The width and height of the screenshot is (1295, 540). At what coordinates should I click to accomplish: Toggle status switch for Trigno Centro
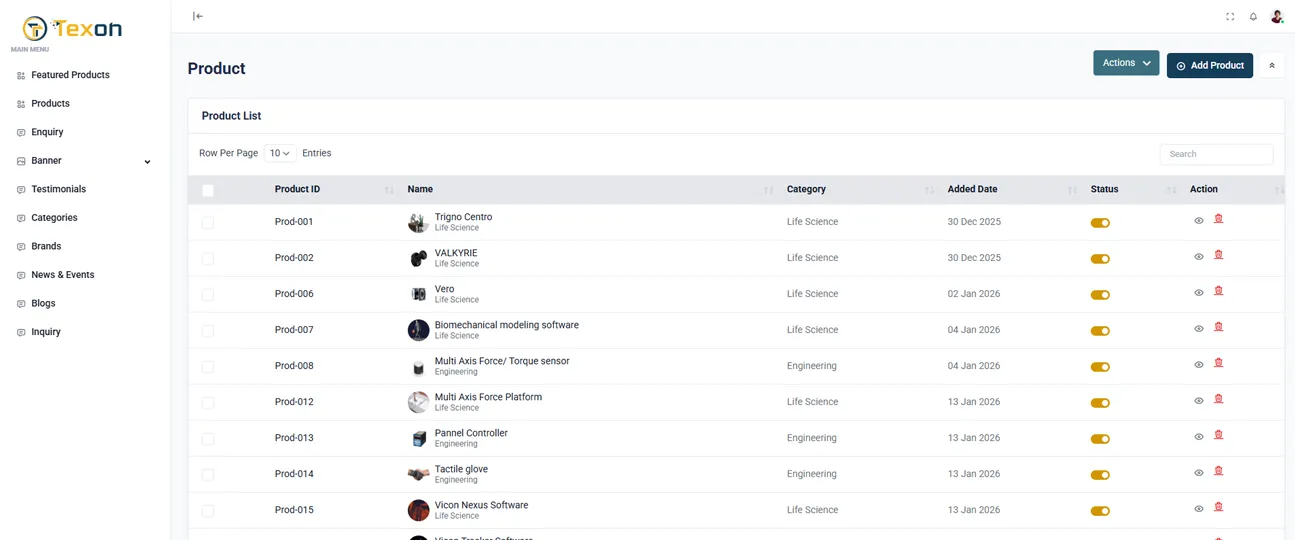(x=1100, y=223)
